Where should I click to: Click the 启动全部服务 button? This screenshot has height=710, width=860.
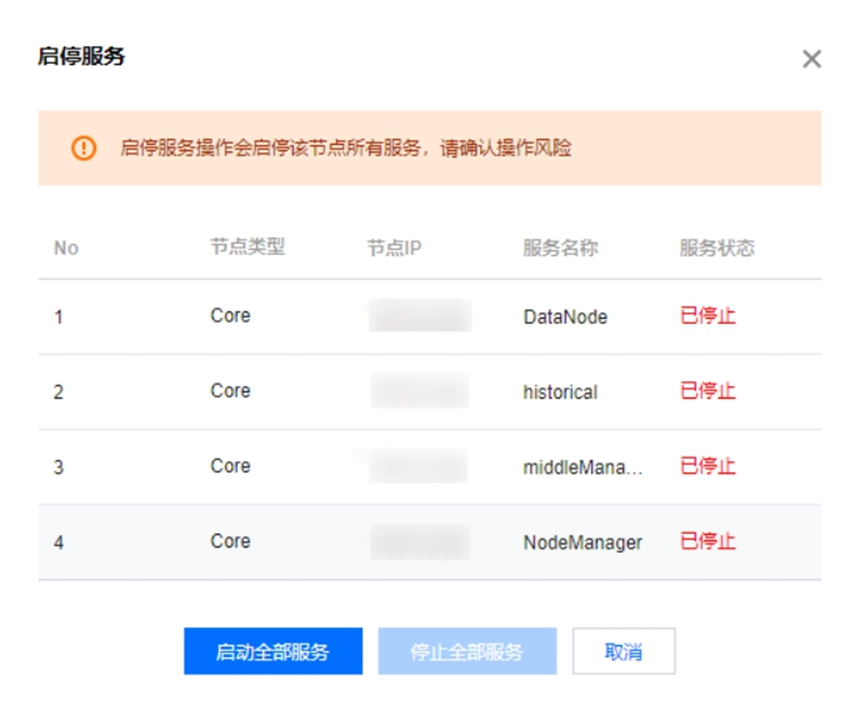(273, 652)
